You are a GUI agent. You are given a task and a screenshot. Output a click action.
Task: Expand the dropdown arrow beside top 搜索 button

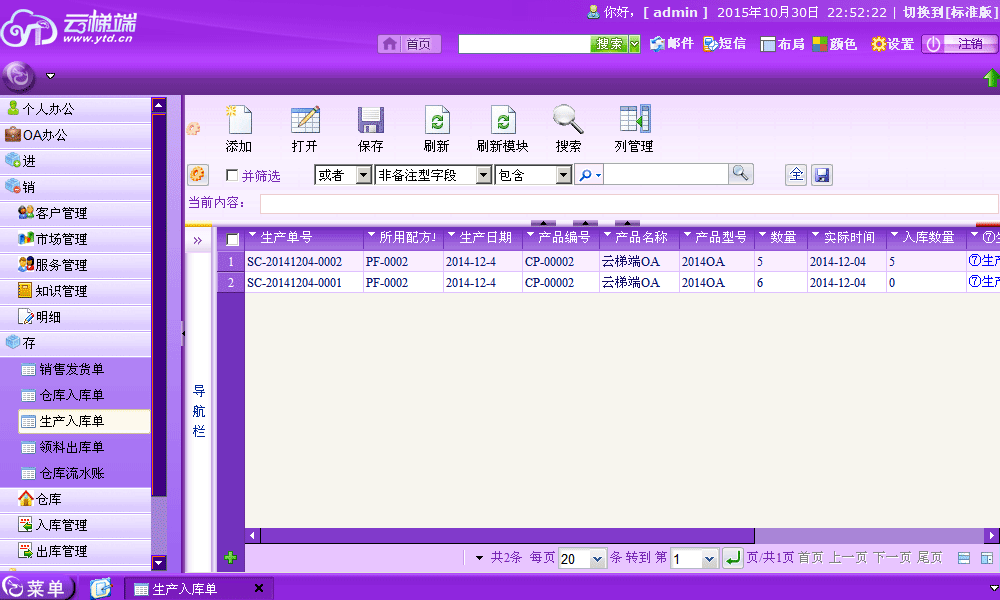coord(634,44)
